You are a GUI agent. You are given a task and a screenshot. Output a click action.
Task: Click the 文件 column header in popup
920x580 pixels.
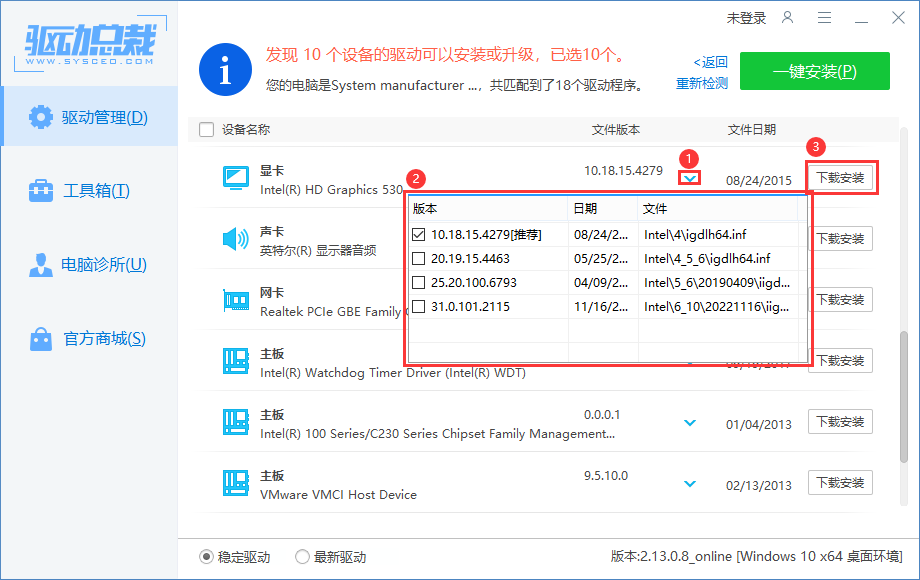coord(655,208)
